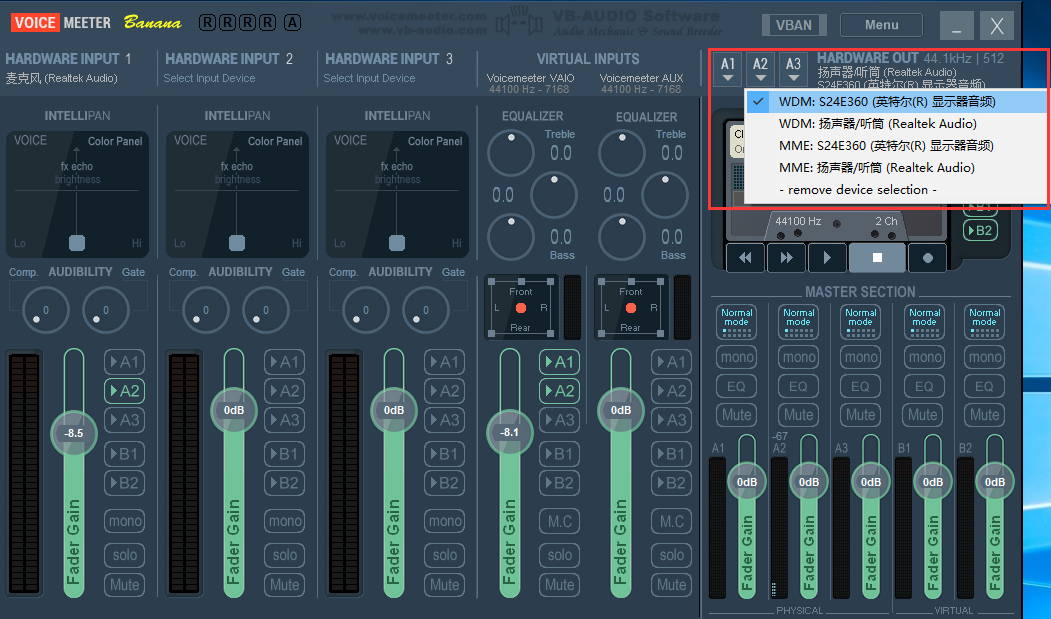Click Hardware Input 1 Intellipan position handle
Viewport: 1051px width, 619px height.
point(77,243)
